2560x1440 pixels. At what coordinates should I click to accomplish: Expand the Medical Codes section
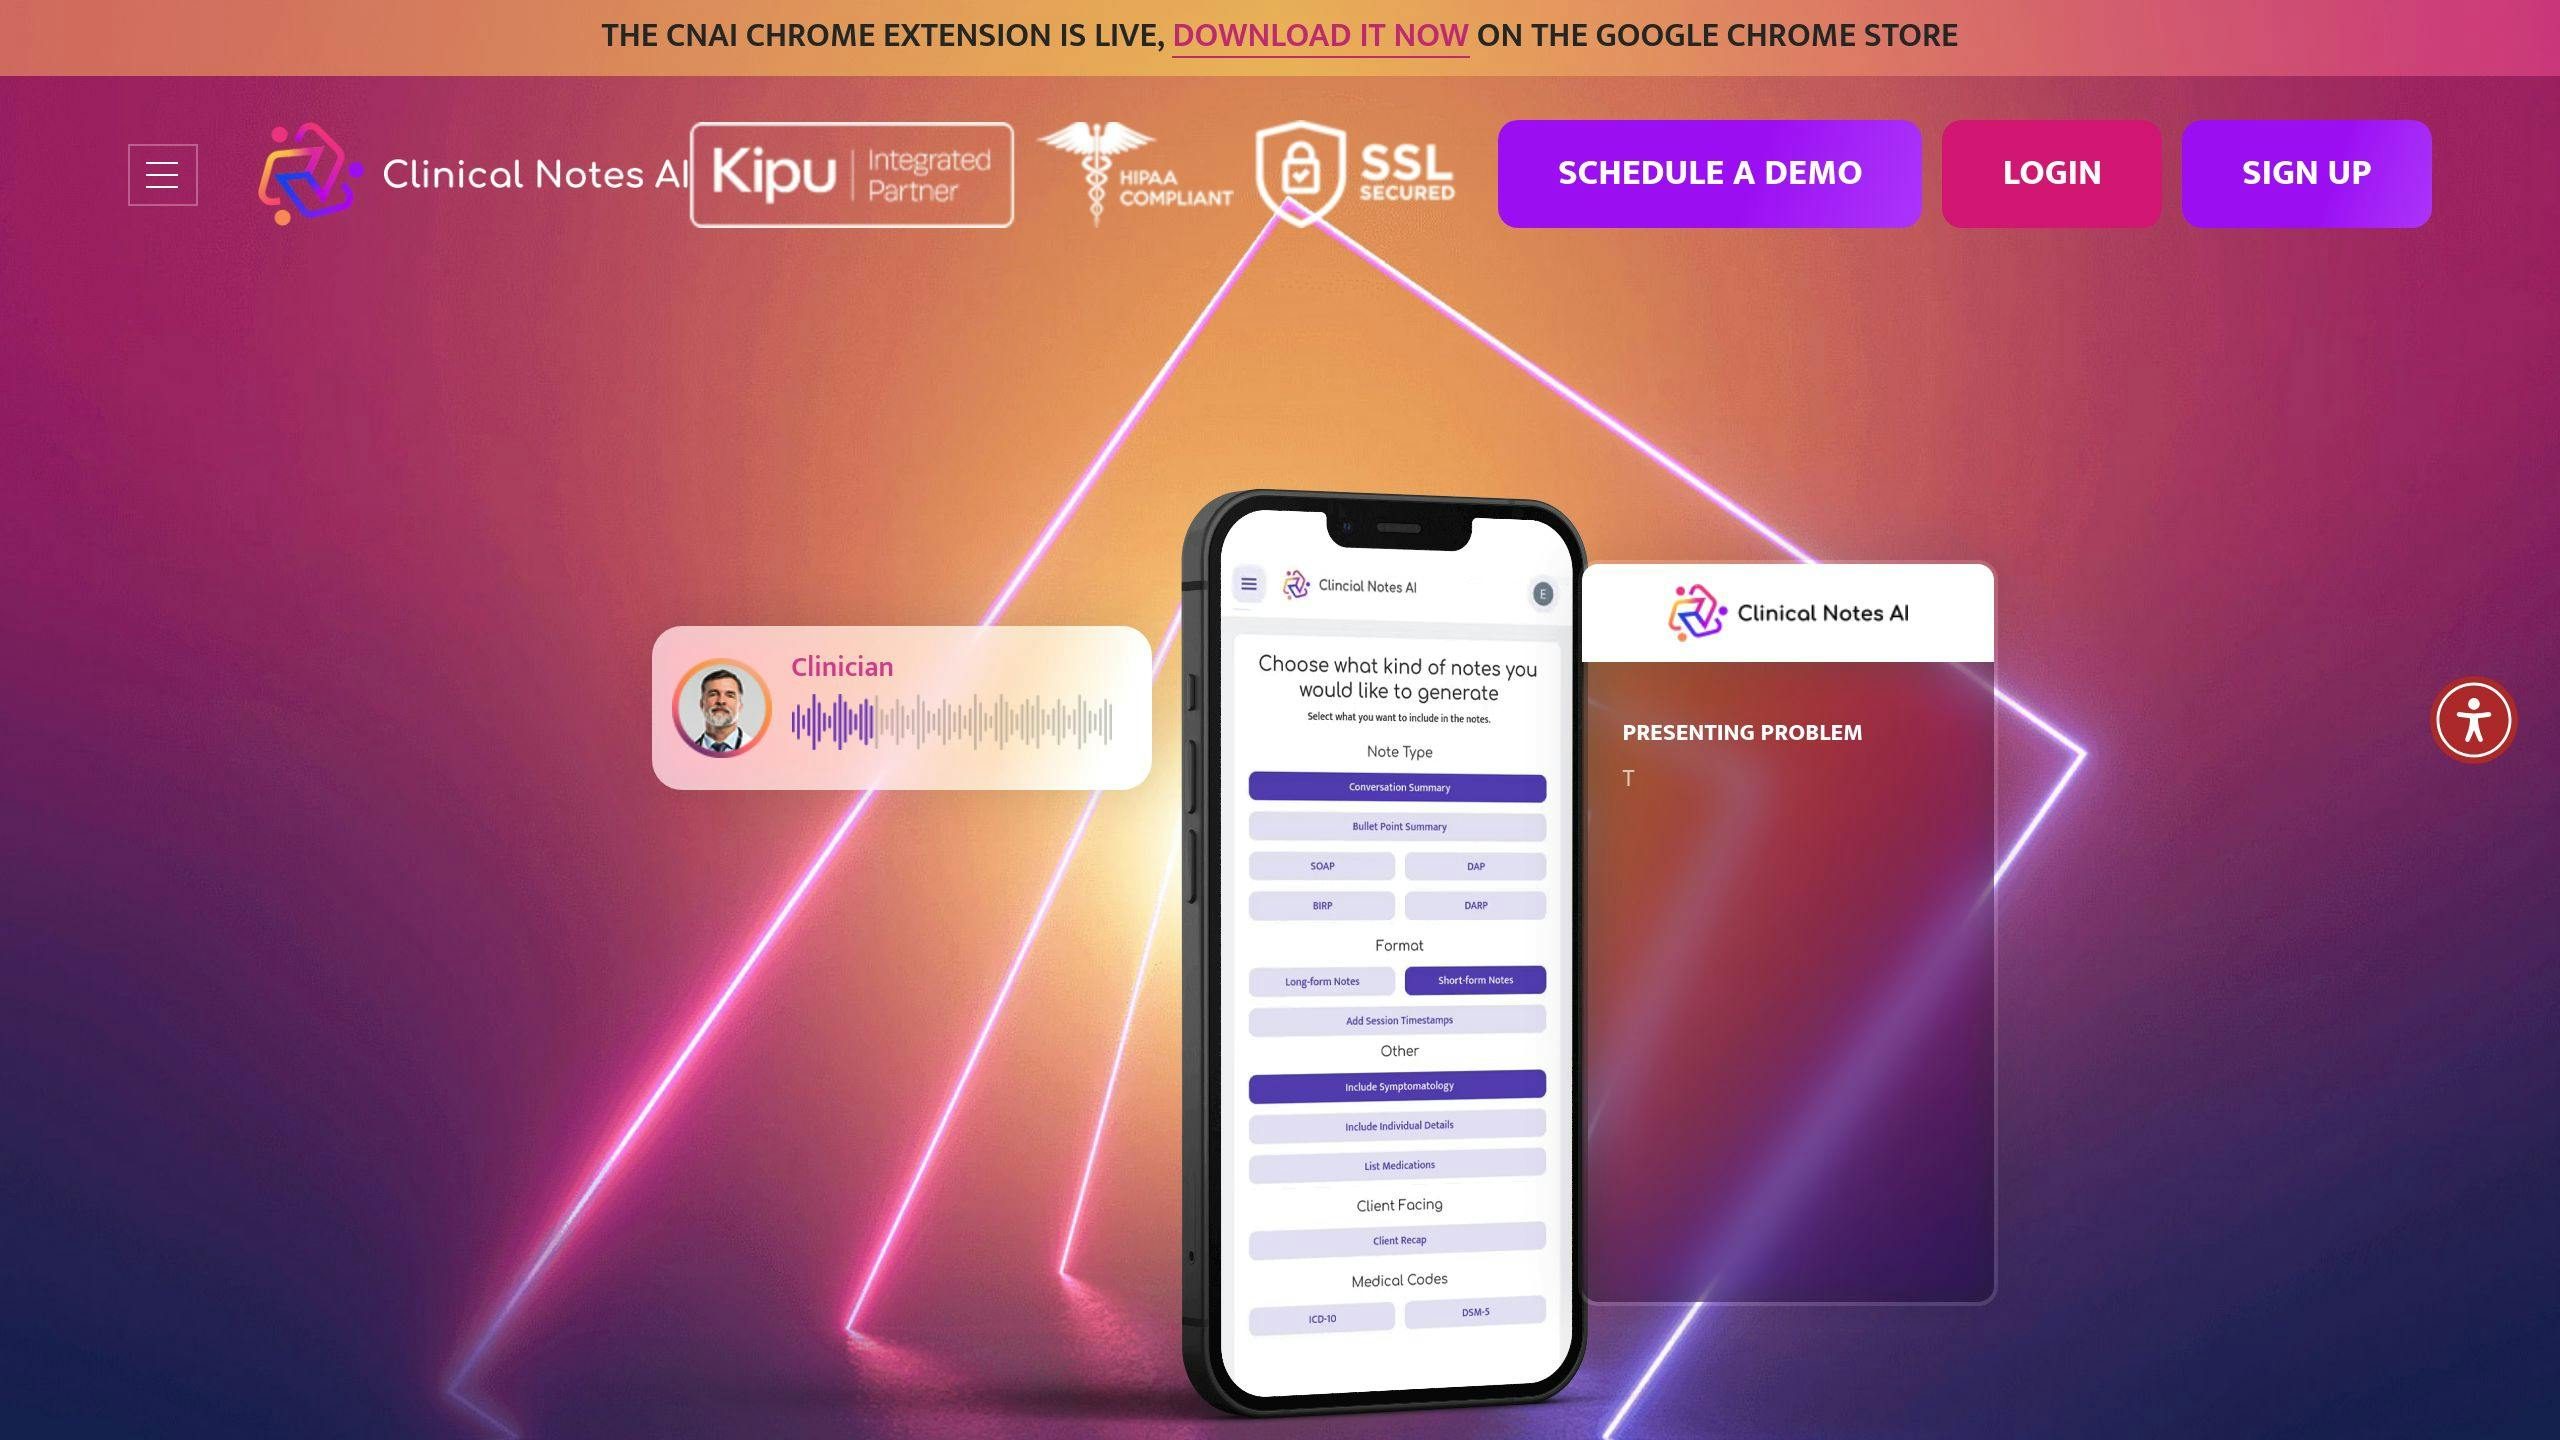click(x=1398, y=1278)
